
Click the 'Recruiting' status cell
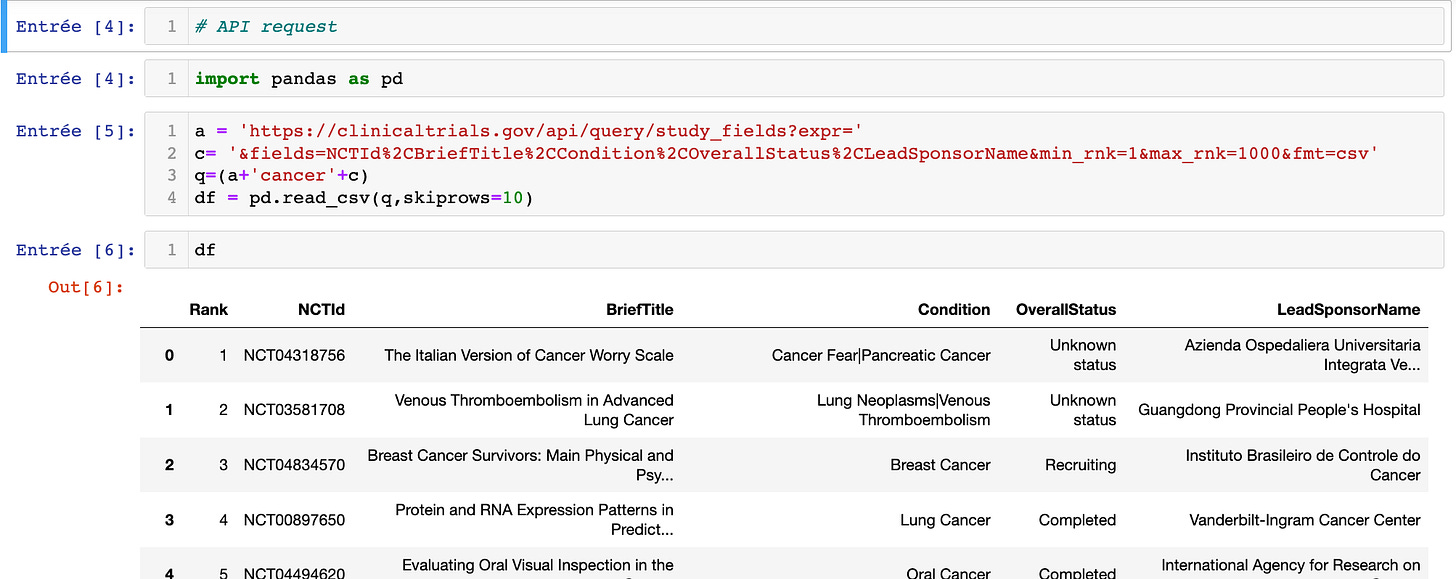tap(1080, 465)
